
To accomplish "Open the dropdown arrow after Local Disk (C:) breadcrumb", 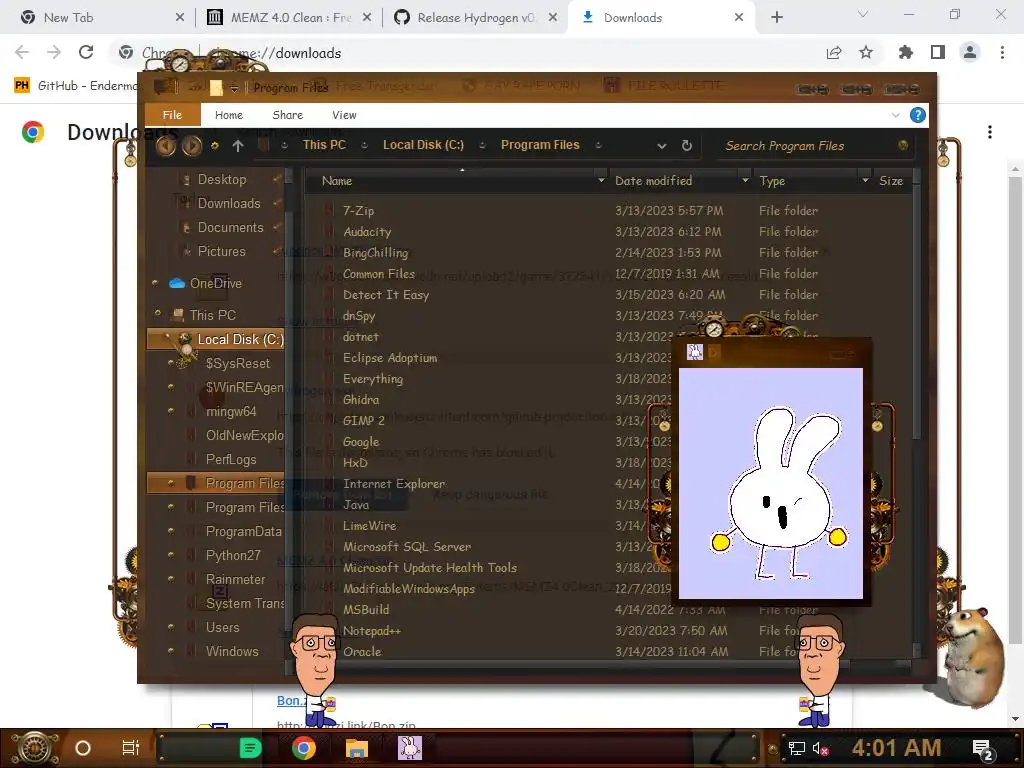I will 482,146.
